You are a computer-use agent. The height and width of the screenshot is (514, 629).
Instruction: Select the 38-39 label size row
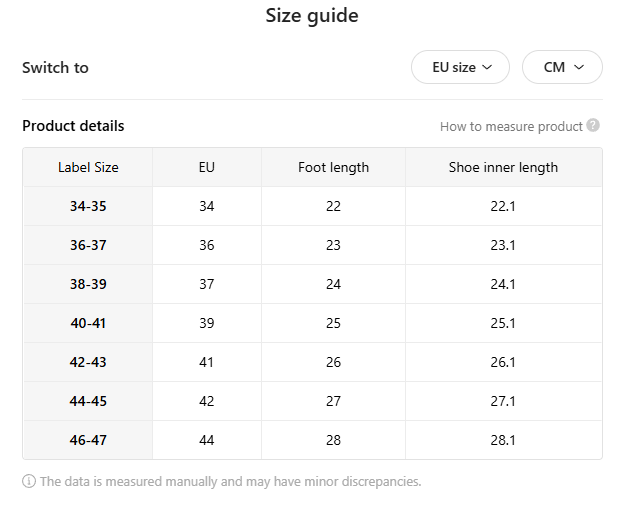[x=312, y=284]
